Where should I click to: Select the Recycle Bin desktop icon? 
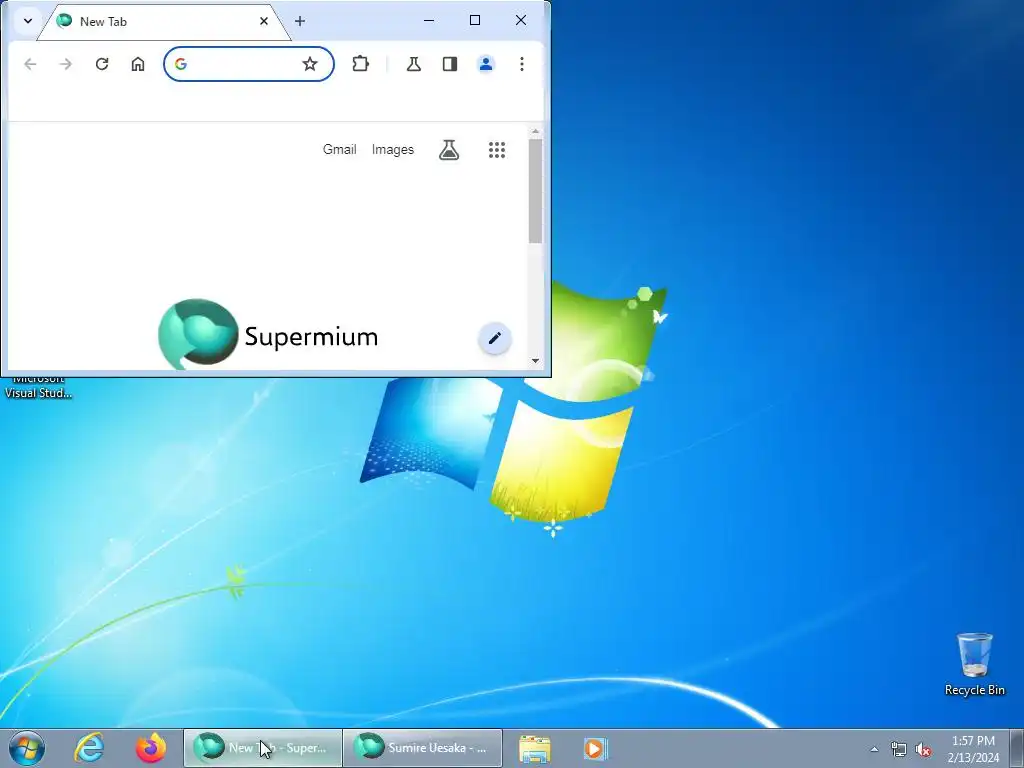pos(974,664)
